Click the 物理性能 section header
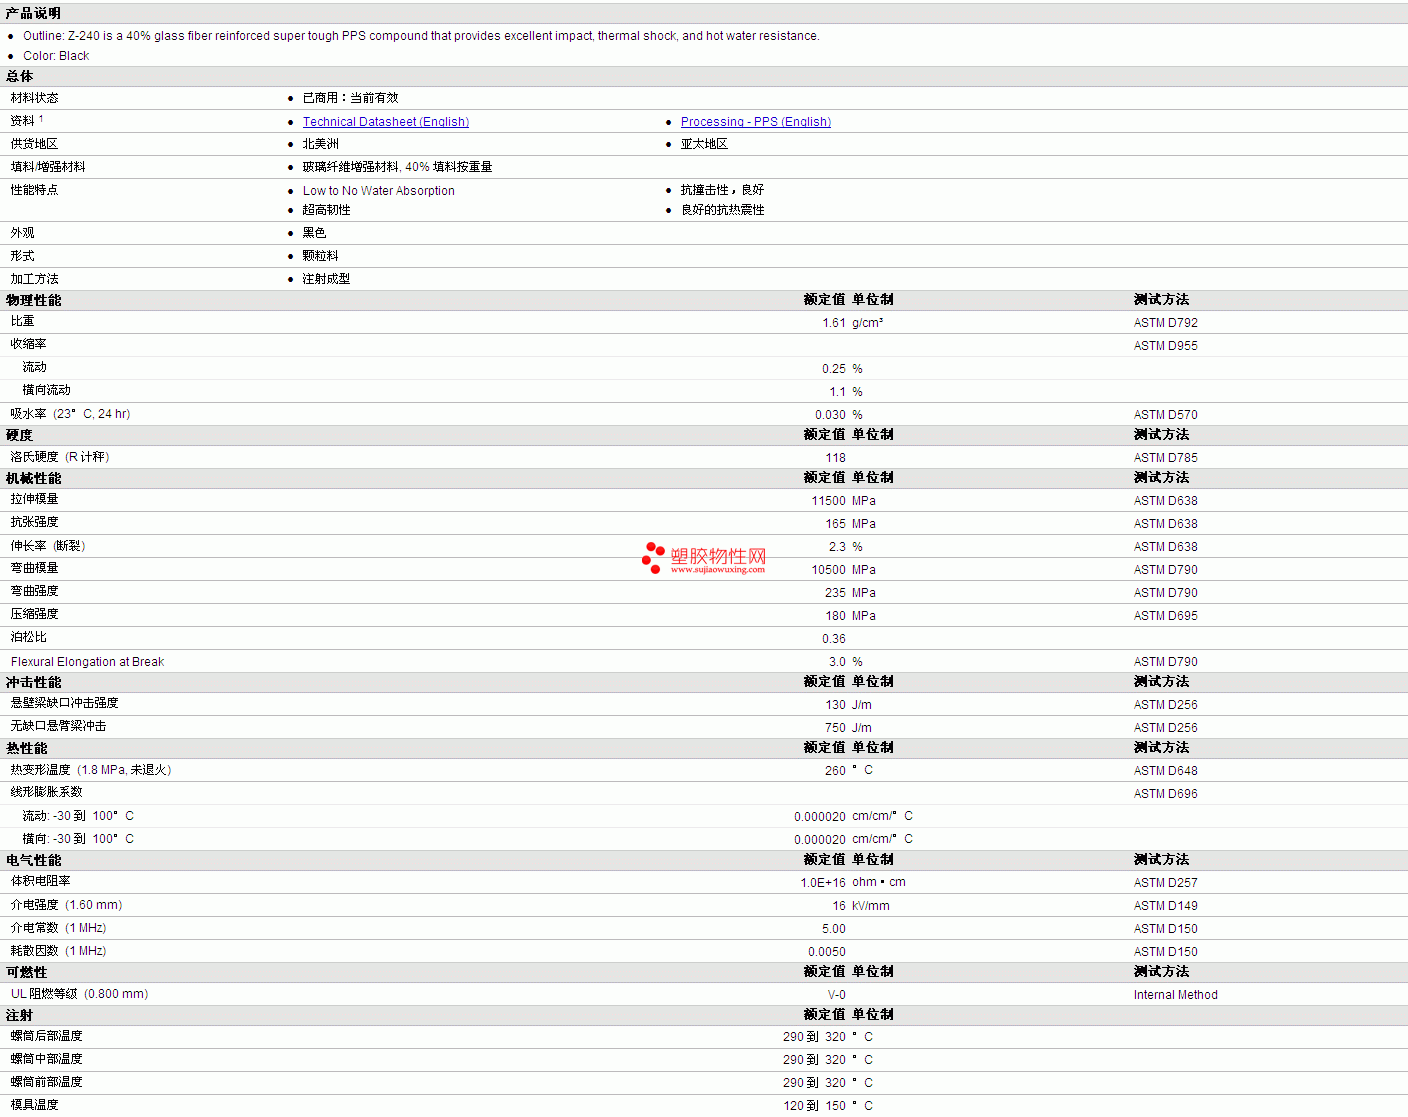This screenshot has width=1408, height=1117. pyautogui.click(x=33, y=300)
